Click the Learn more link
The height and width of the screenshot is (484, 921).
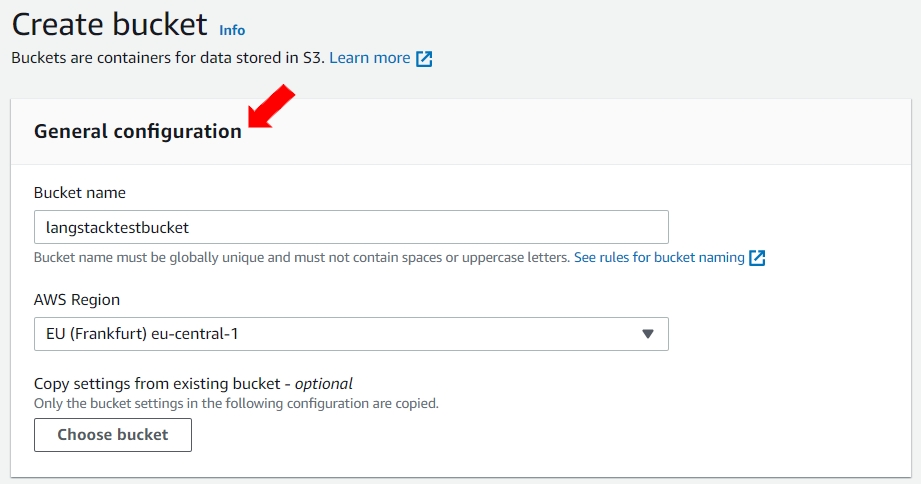click(369, 58)
